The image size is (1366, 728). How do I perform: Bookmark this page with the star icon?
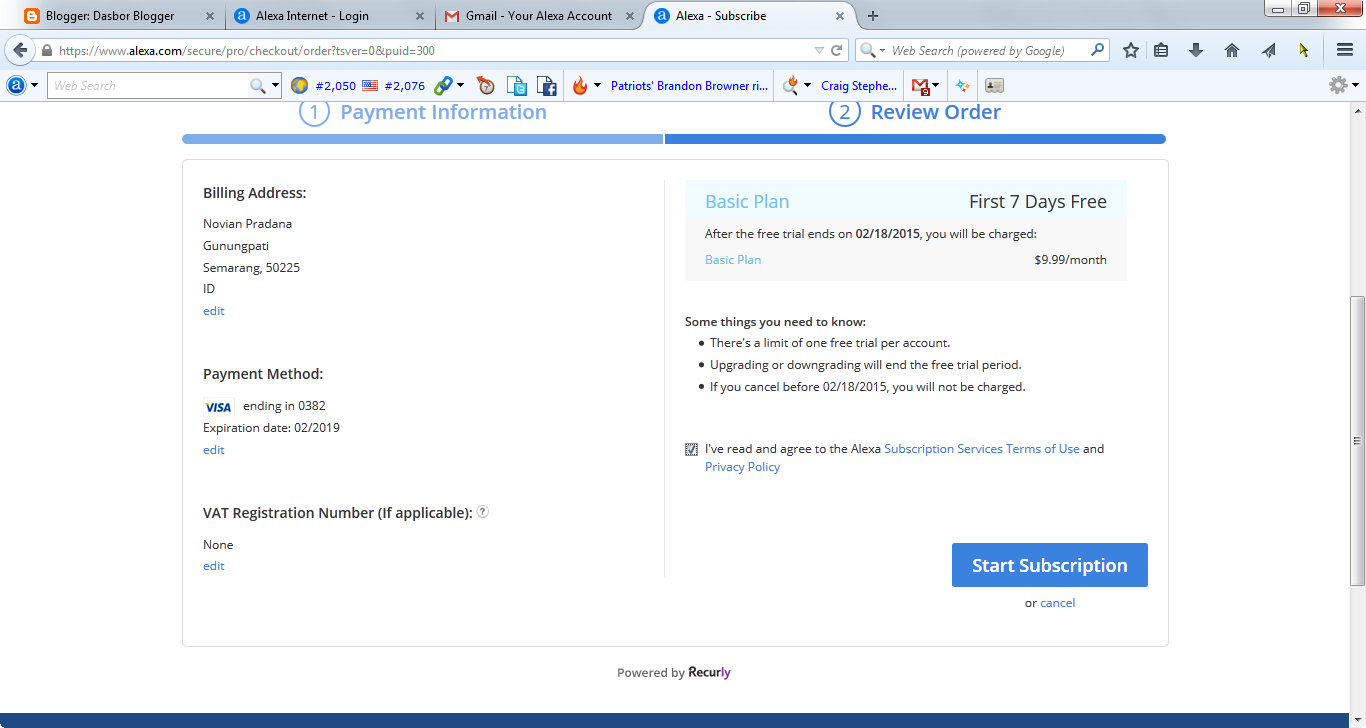pos(1131,50)
